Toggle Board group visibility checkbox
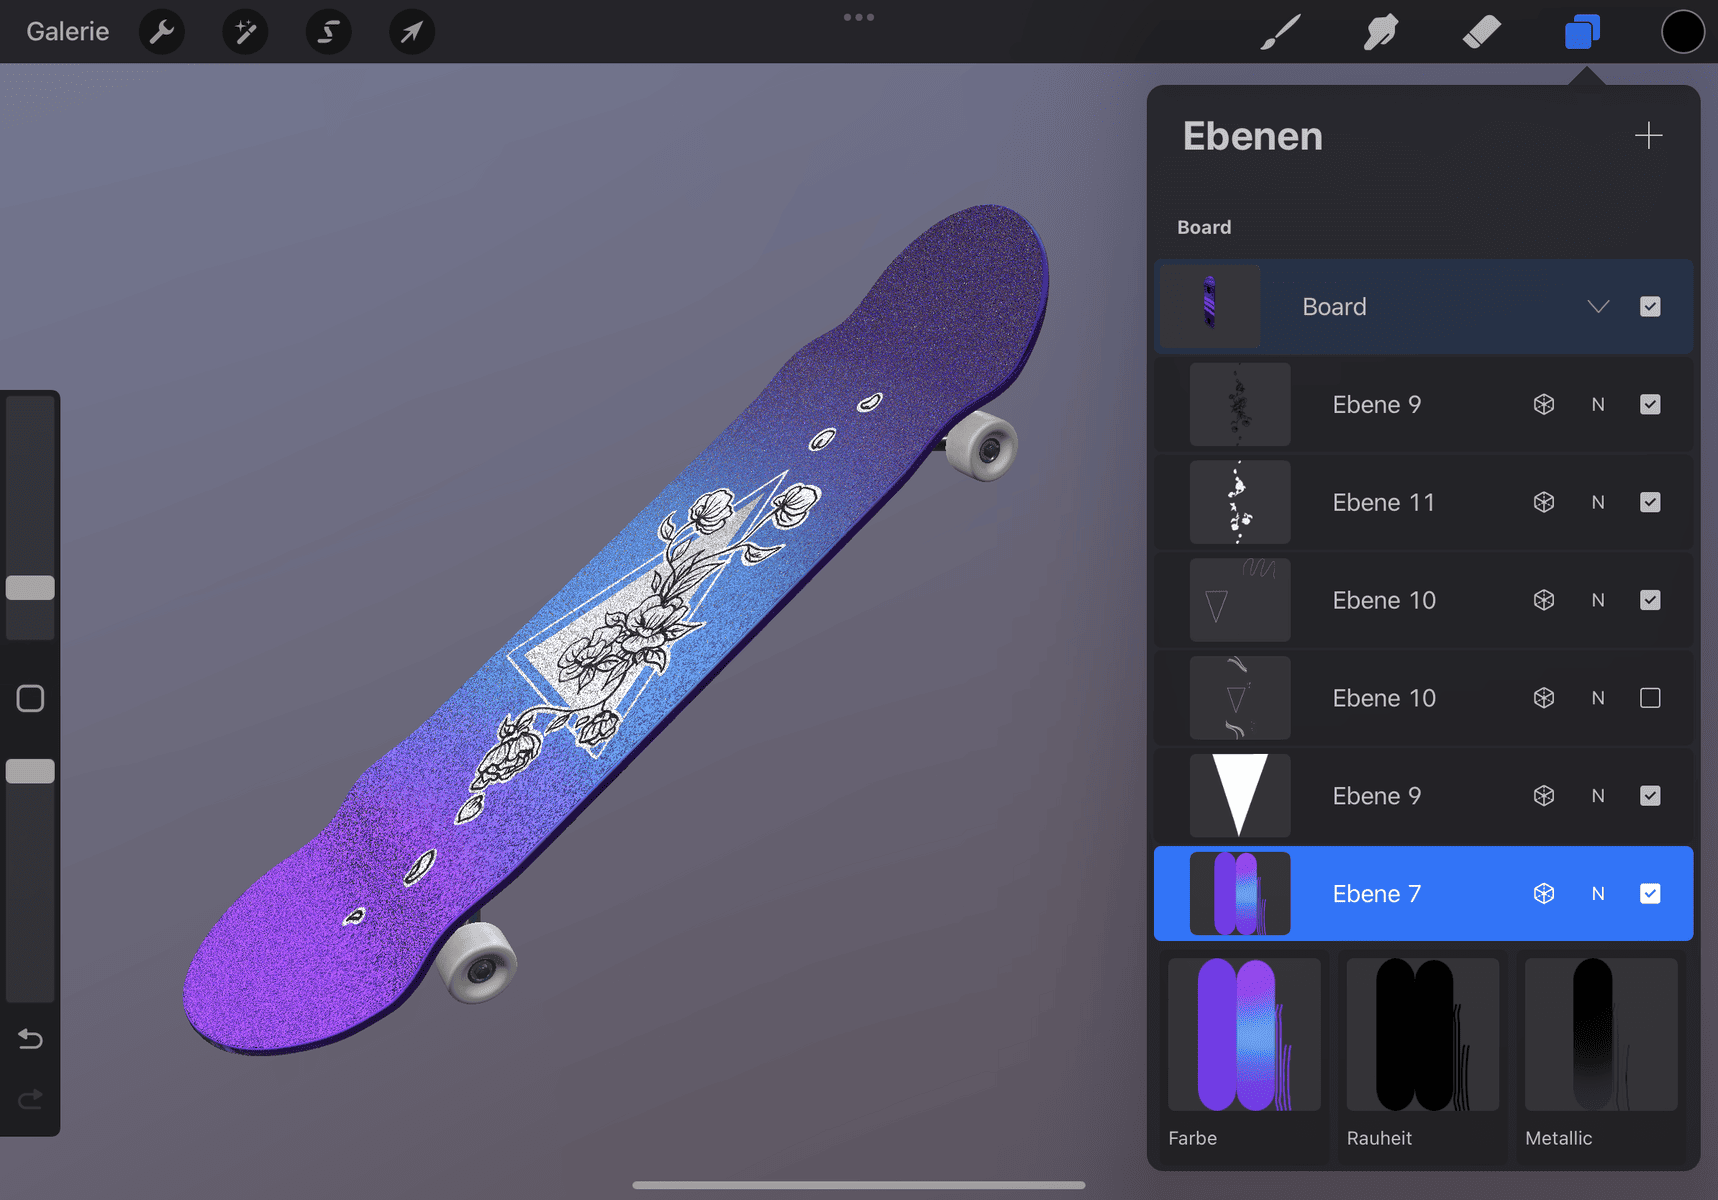1718x1200 pixels. pos(1650,307)
